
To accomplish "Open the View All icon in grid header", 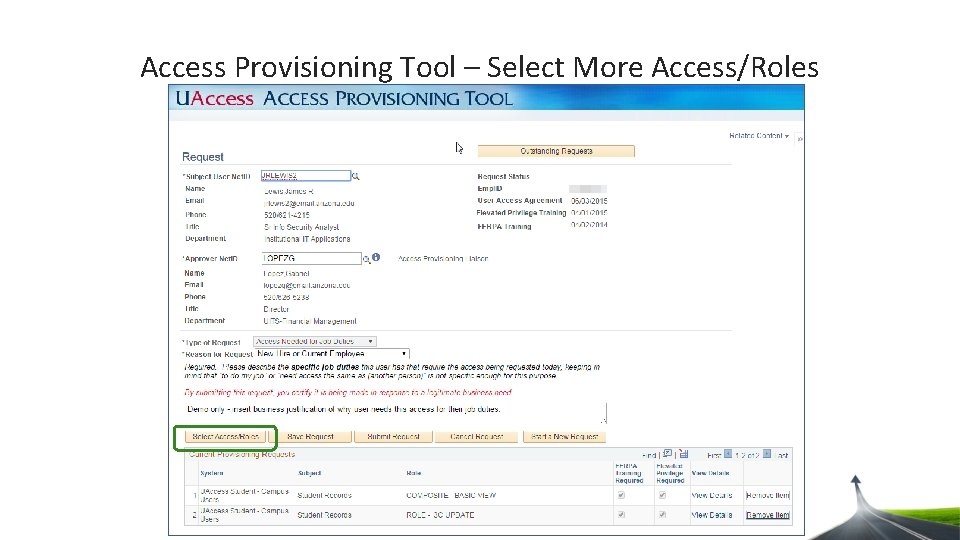I will pyautogui.click(x=667, y=454).
